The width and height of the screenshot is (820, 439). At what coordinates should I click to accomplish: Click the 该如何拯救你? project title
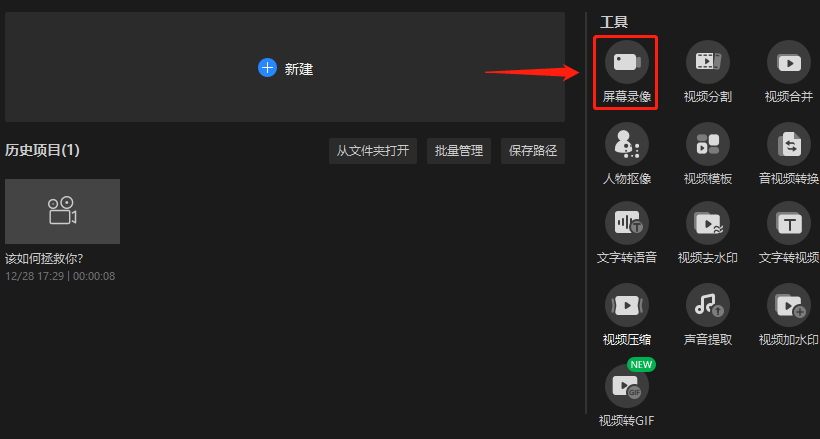tap(44, 259)
